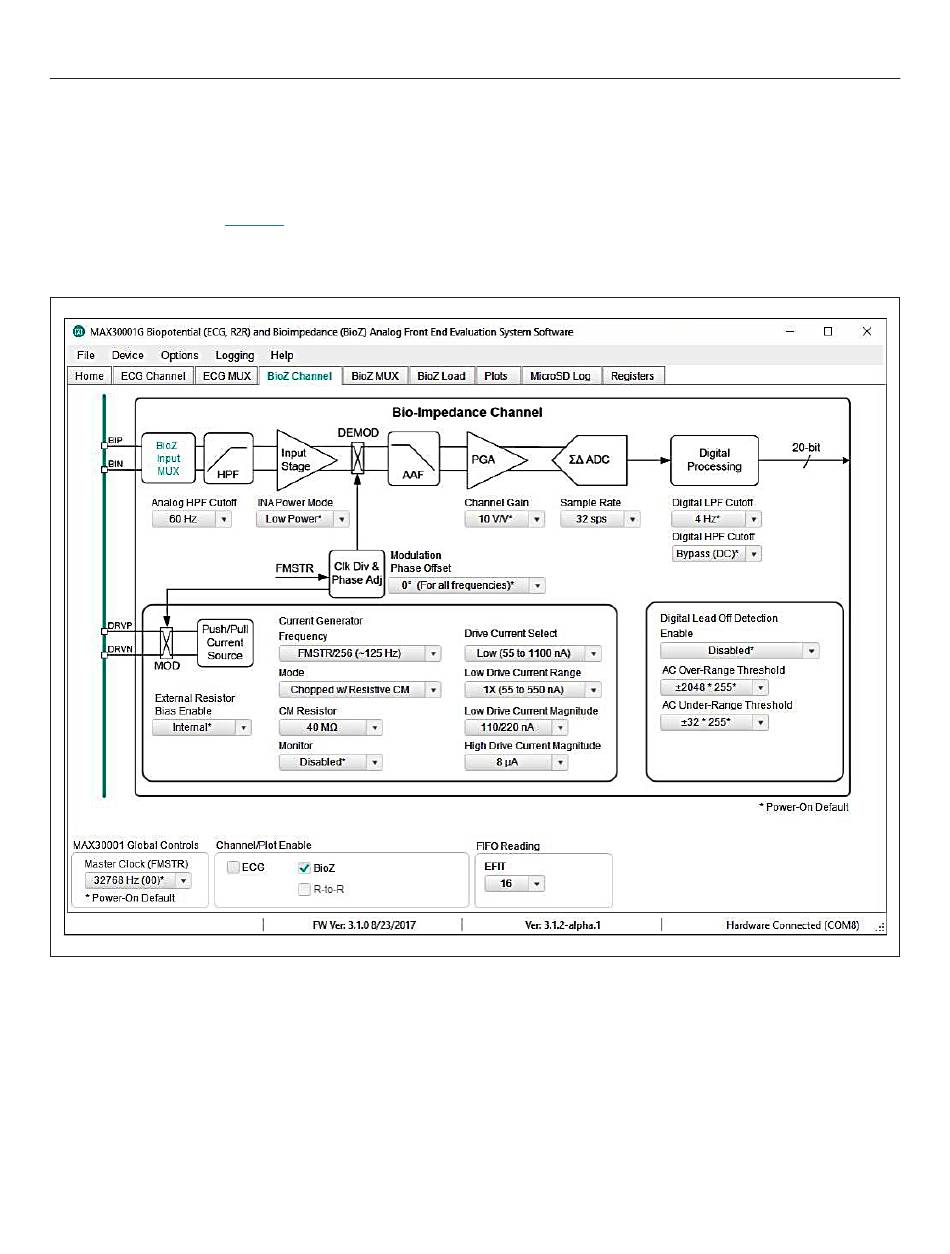Open the AC Under-Range Threshold dropdown
This screenshot has height=1254, width=950.
coord(714,722)
